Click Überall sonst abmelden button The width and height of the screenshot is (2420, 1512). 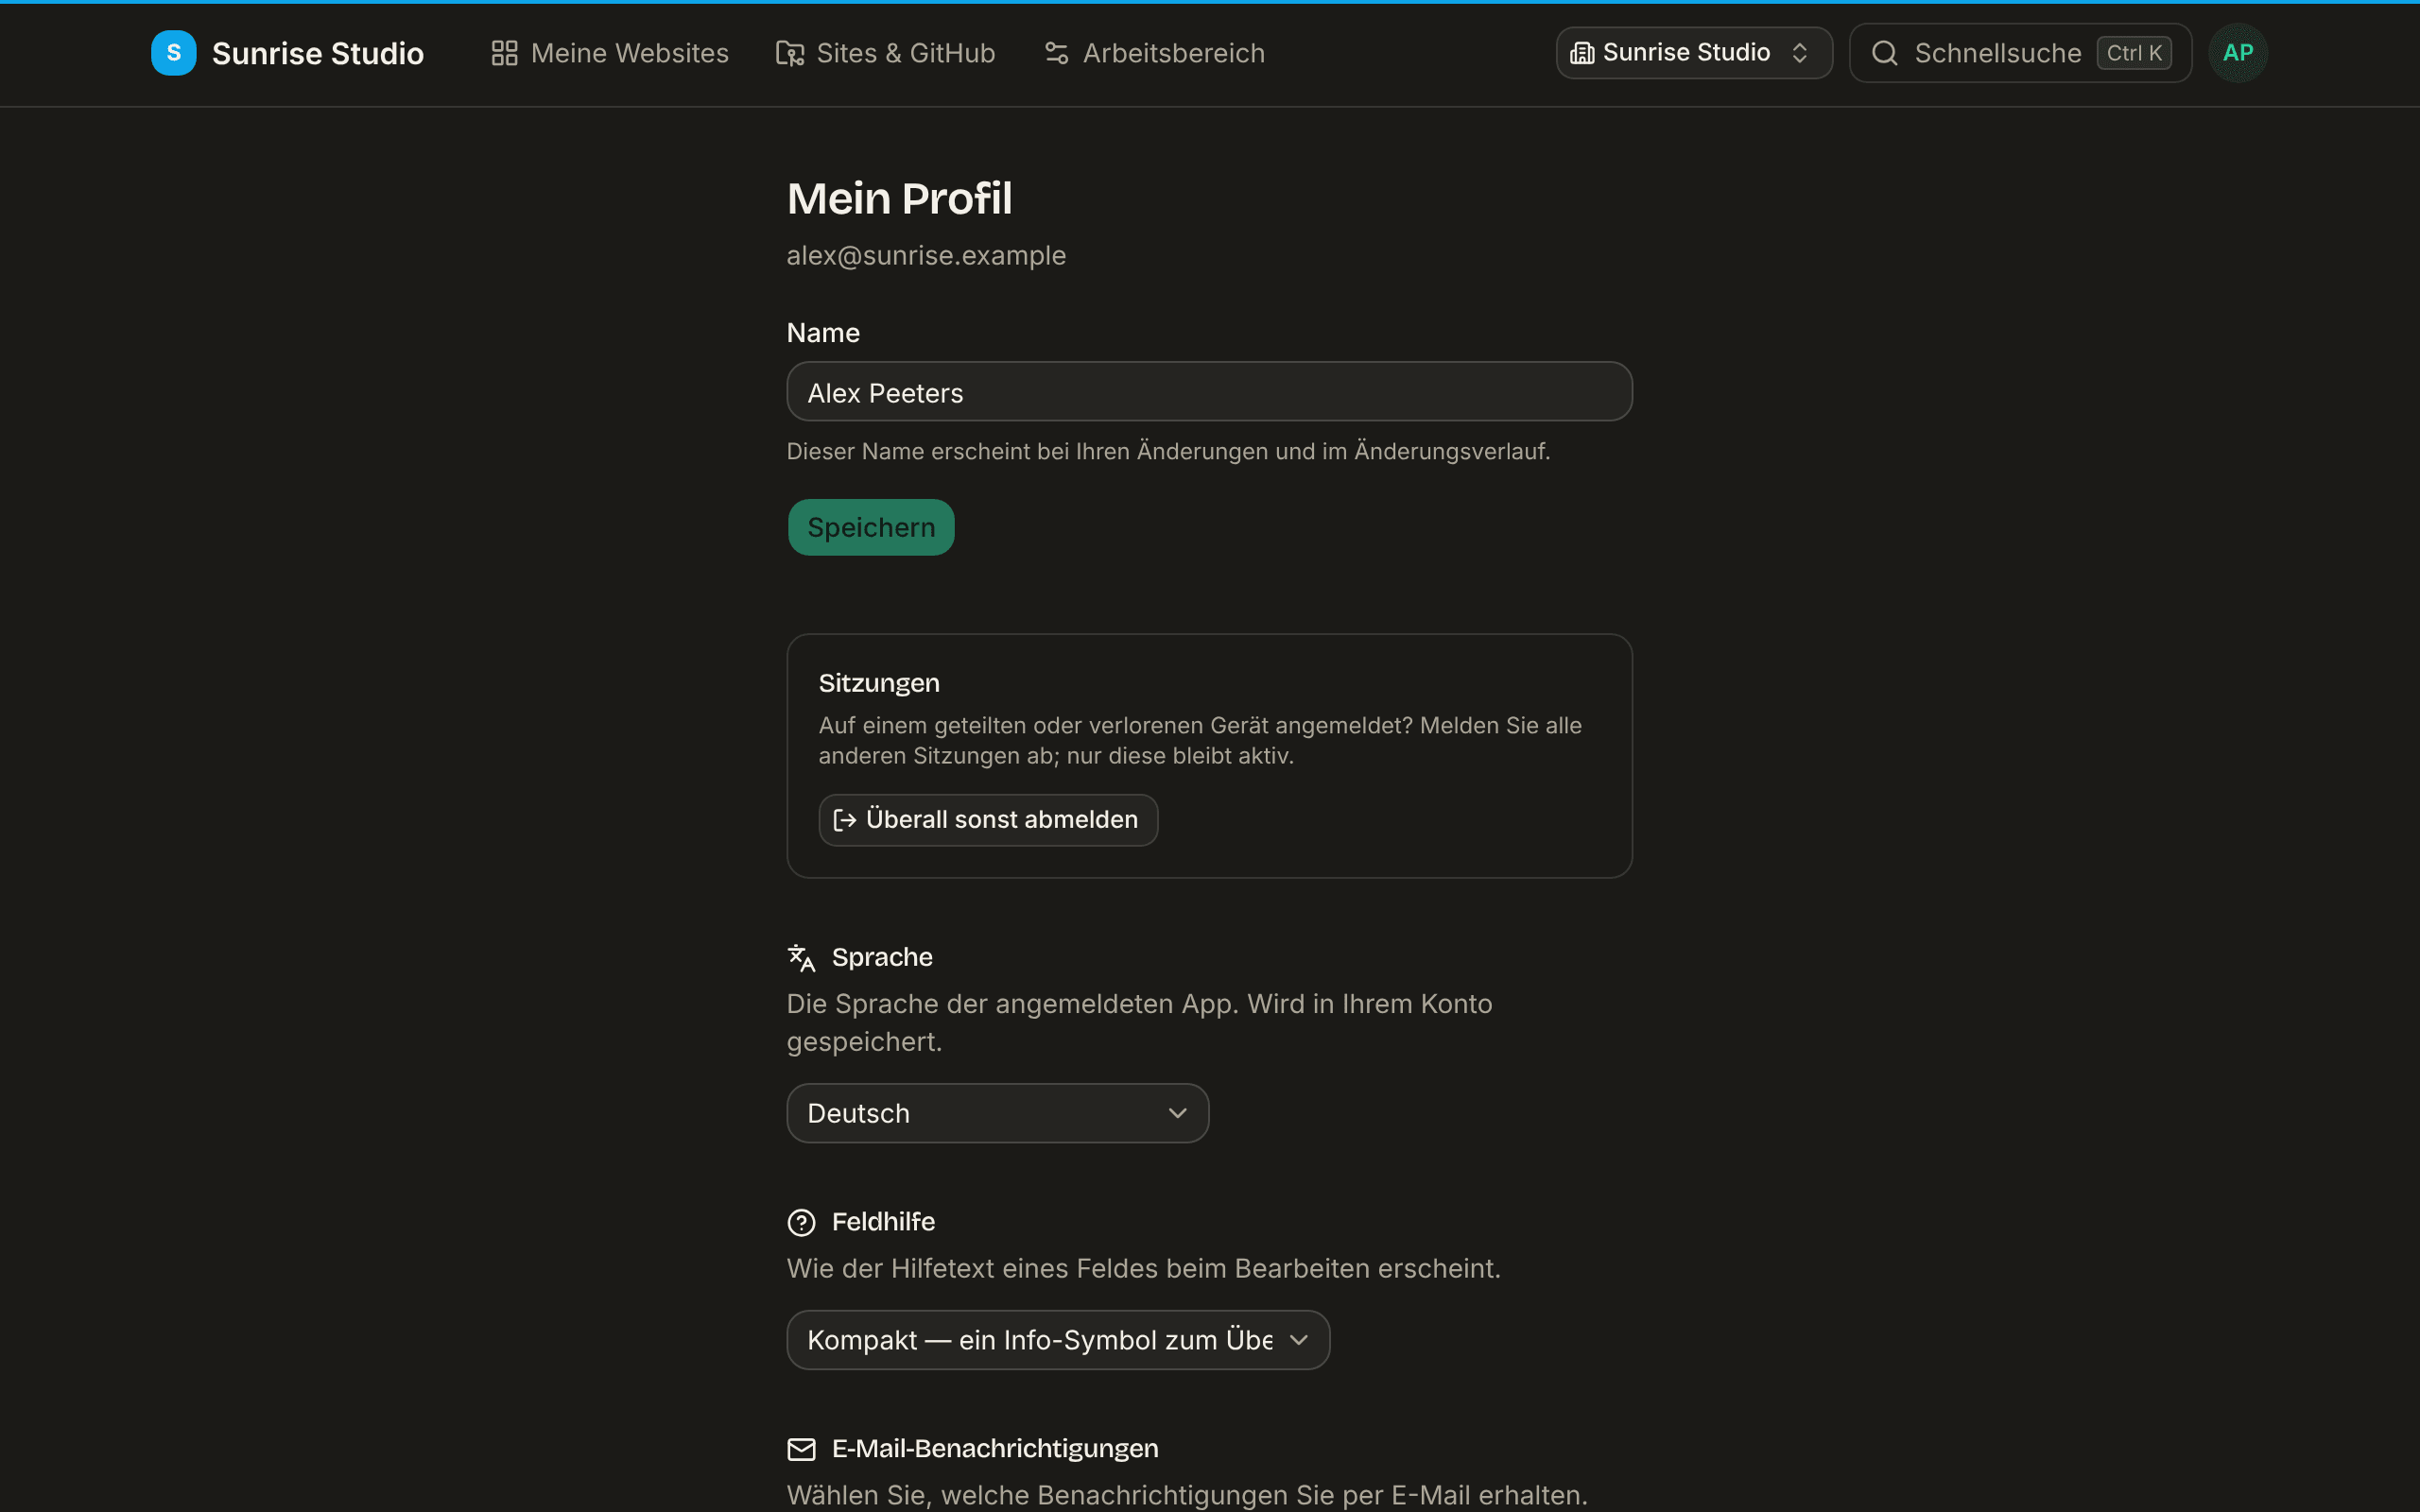pyautogui.click(x=988, y=820)
